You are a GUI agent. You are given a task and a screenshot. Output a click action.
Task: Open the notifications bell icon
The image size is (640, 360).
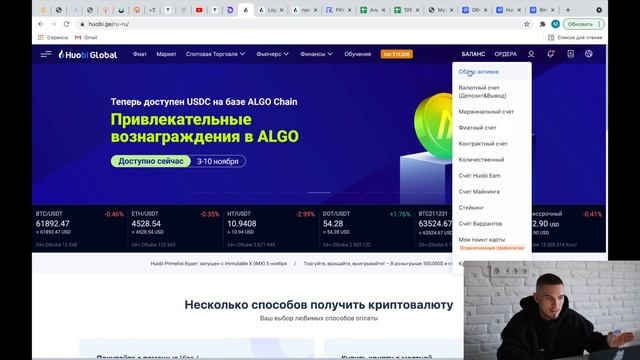tap(551, 54)
